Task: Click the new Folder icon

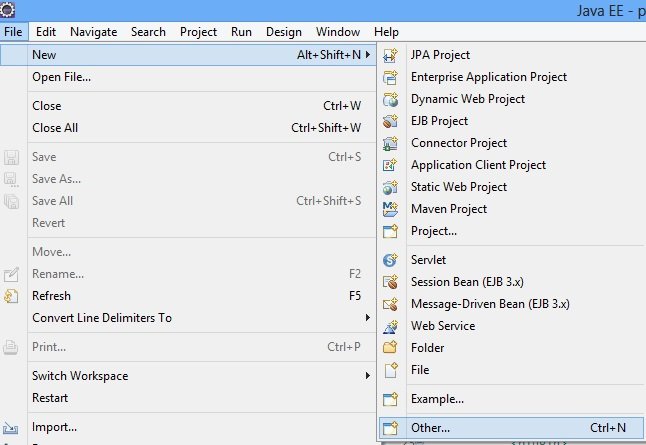Action: click(x=390, y=348)
